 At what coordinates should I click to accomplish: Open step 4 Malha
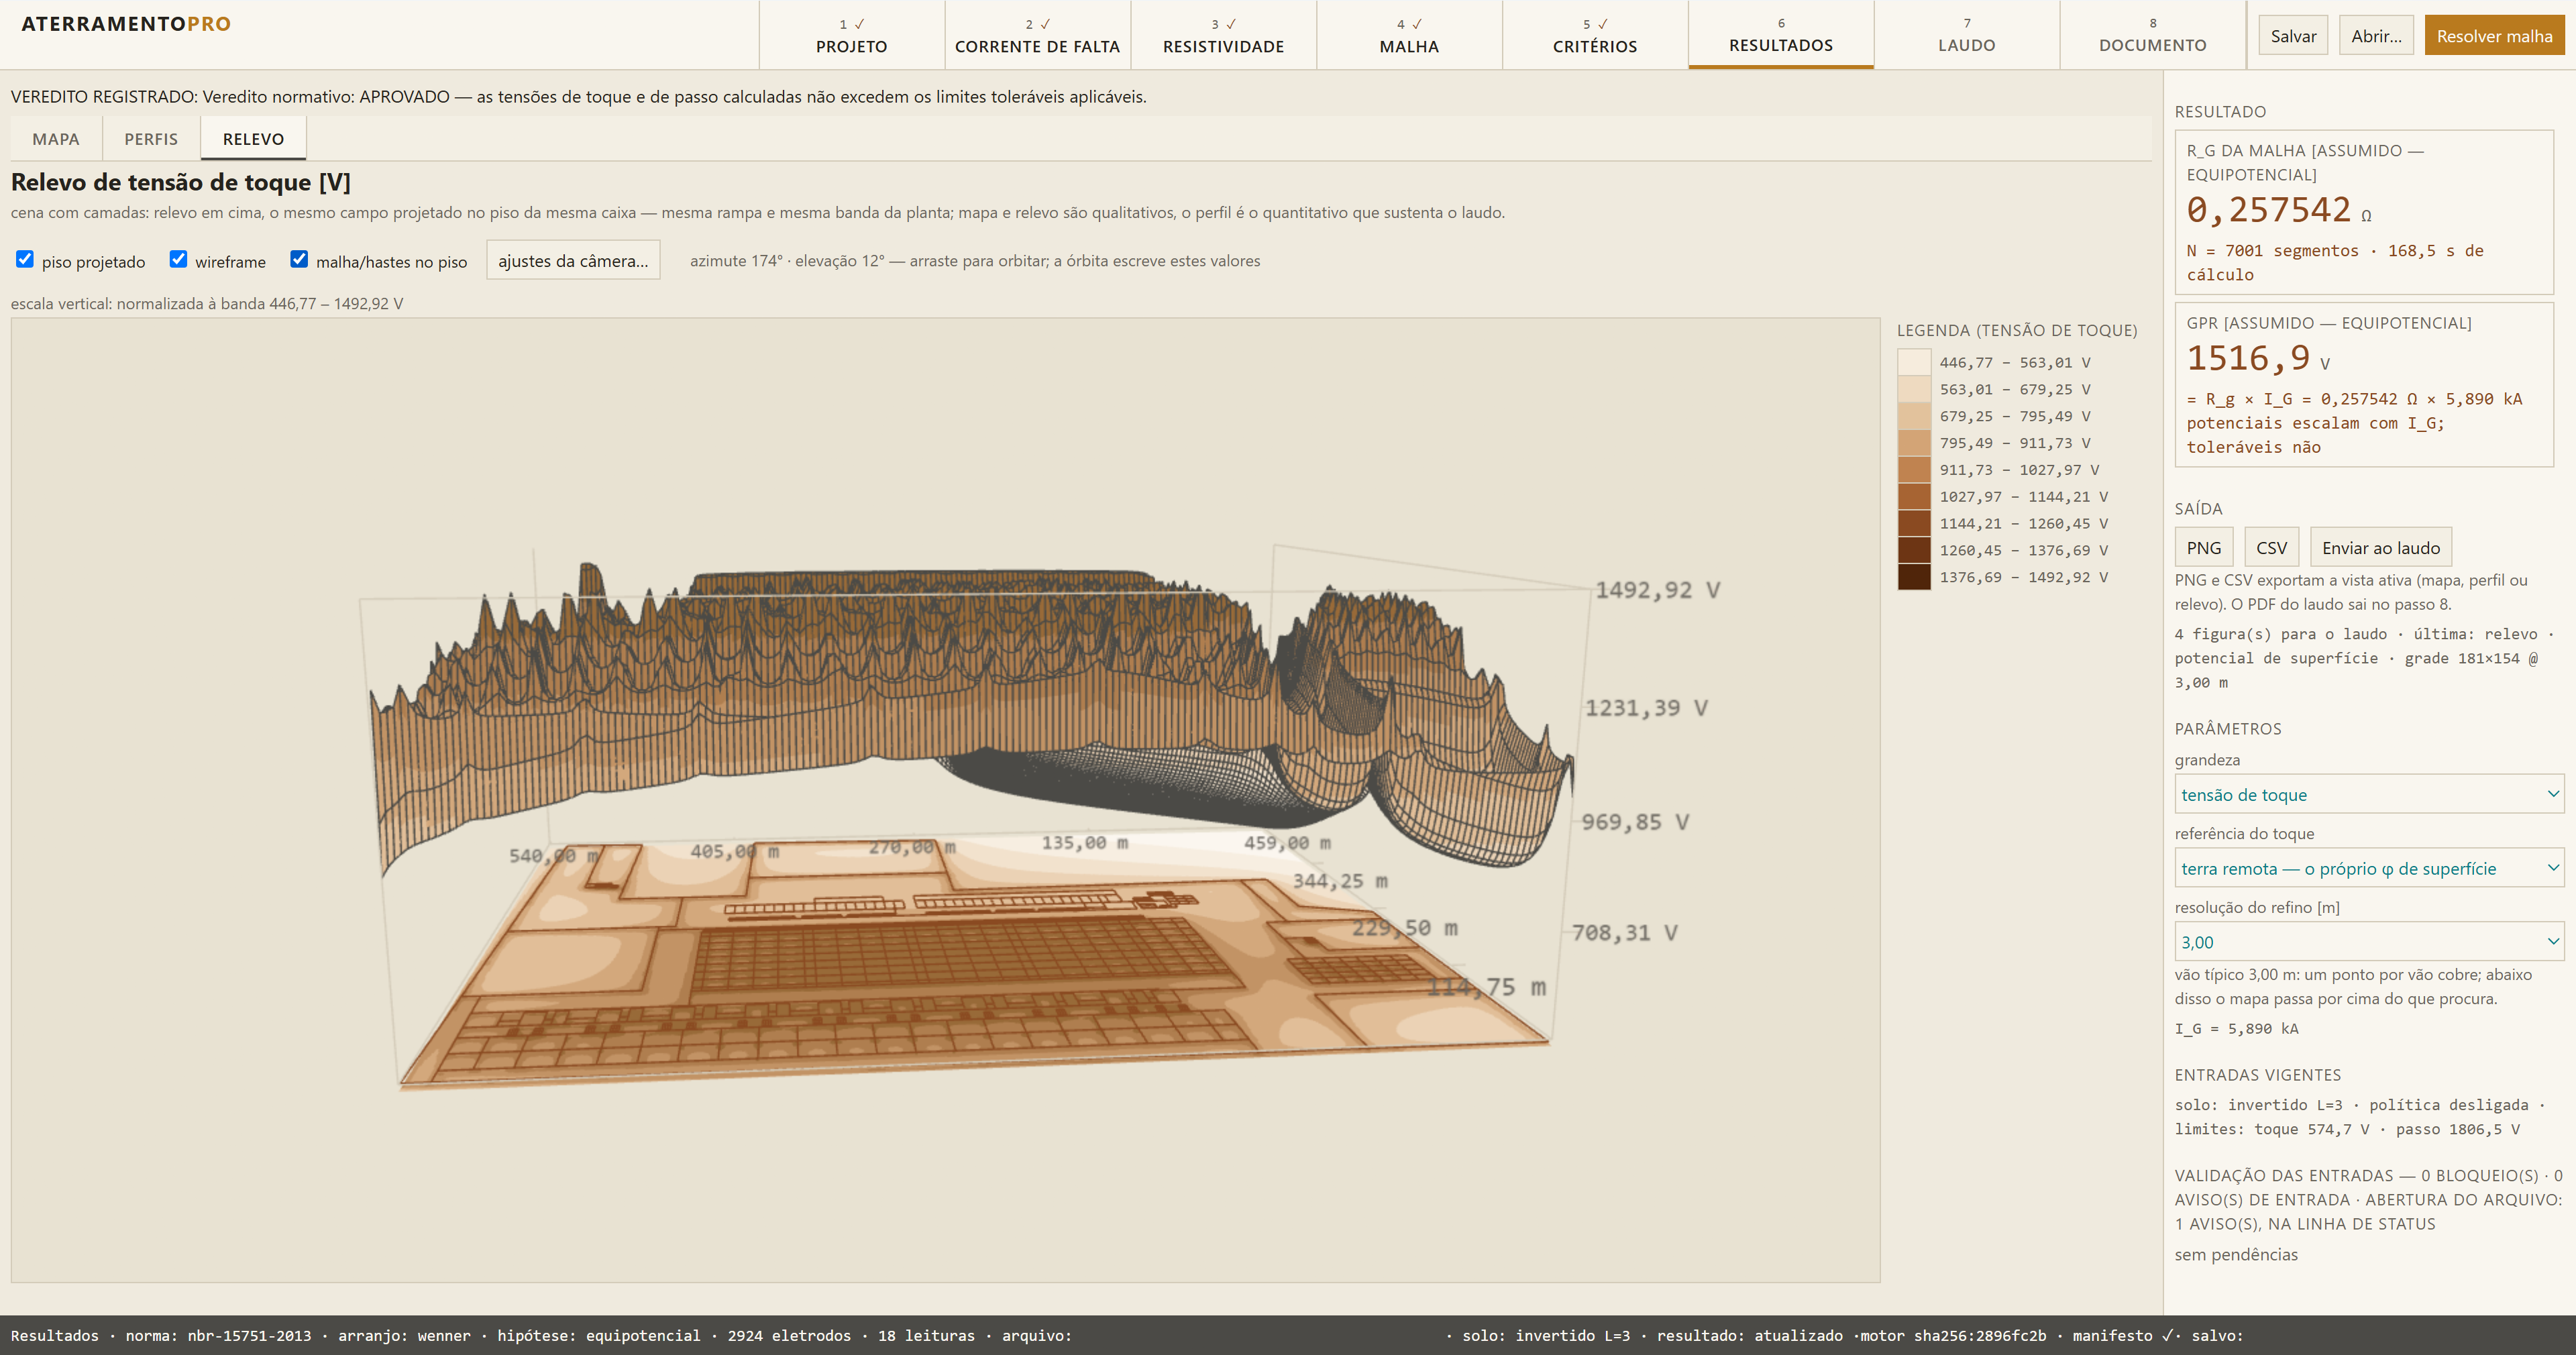click(x=1409, y=35)
